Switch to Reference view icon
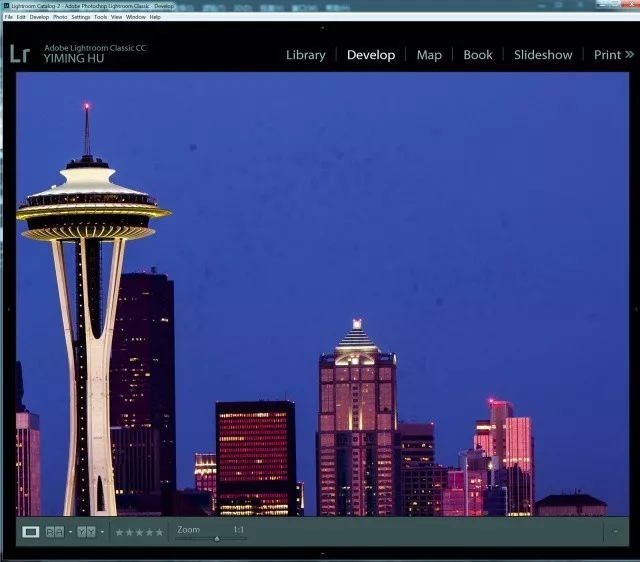The height and width of the screenshot is (562, 640). [x=54, y=532]
